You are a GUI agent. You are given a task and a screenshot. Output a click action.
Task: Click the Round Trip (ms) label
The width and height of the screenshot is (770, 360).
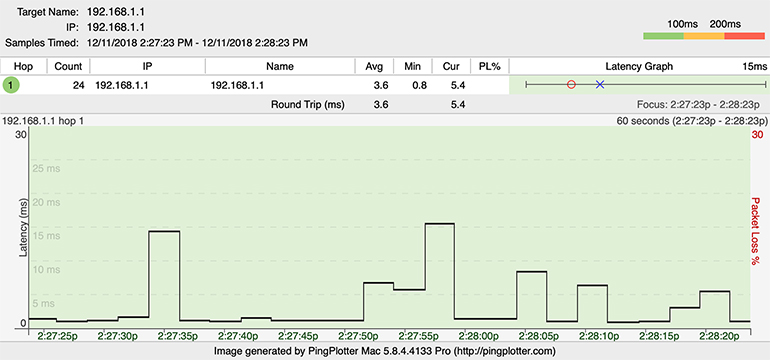308,104
